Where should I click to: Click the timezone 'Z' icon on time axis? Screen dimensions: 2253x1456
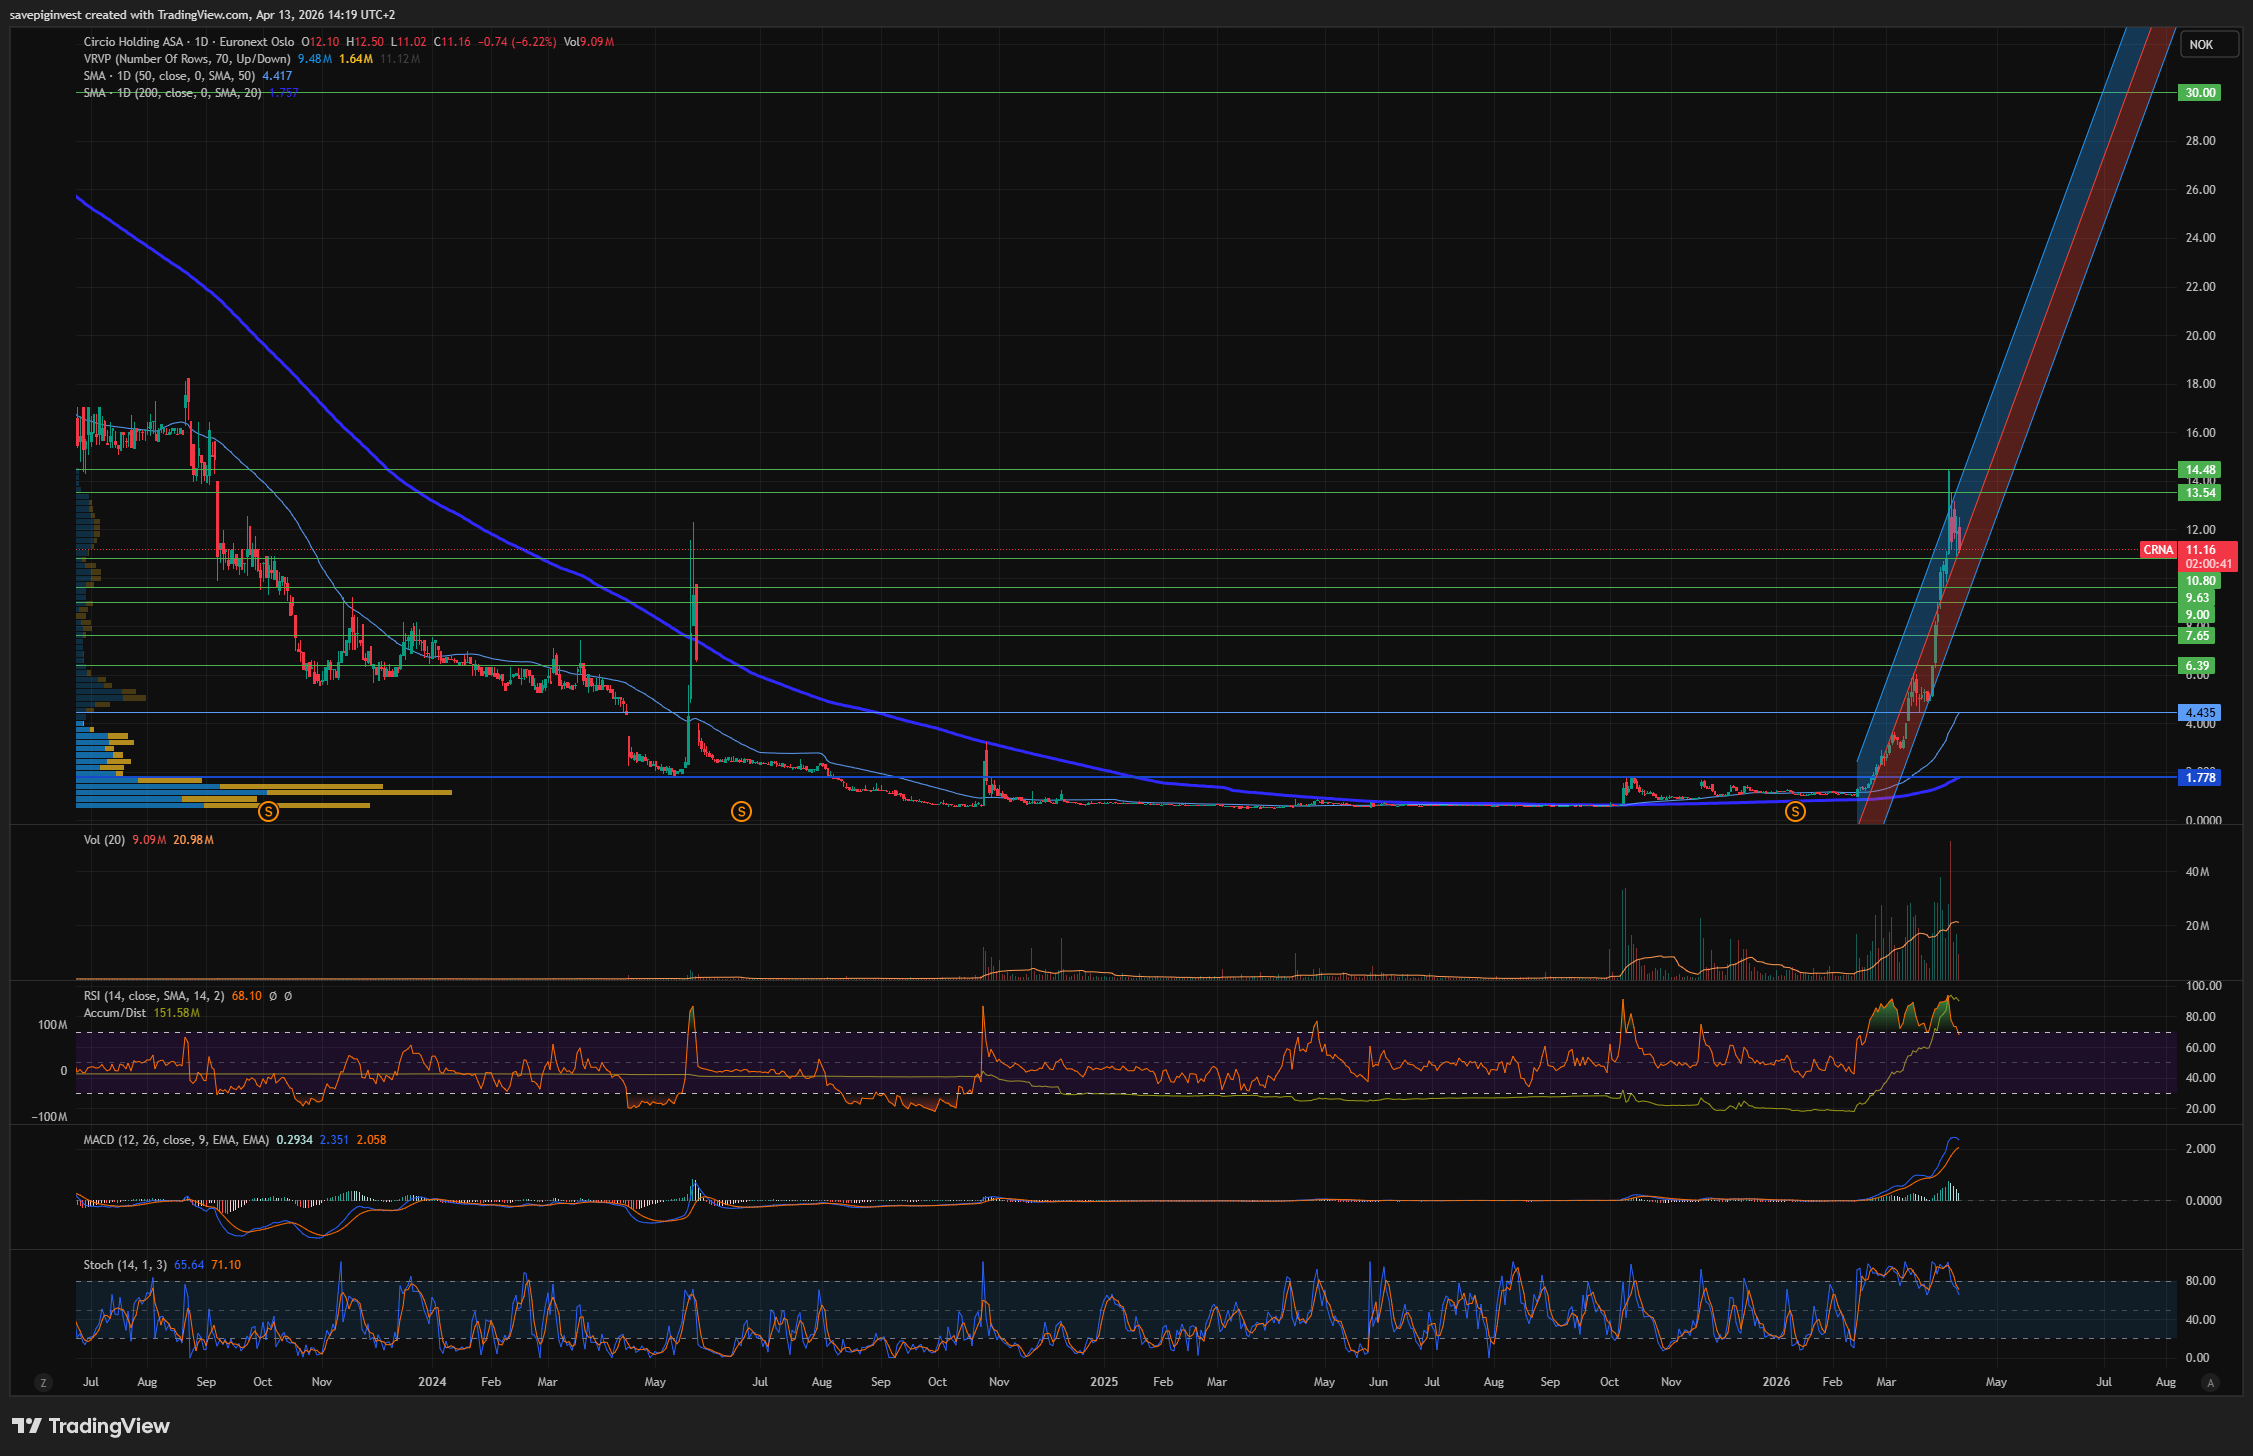click(x=43, y=1382)
